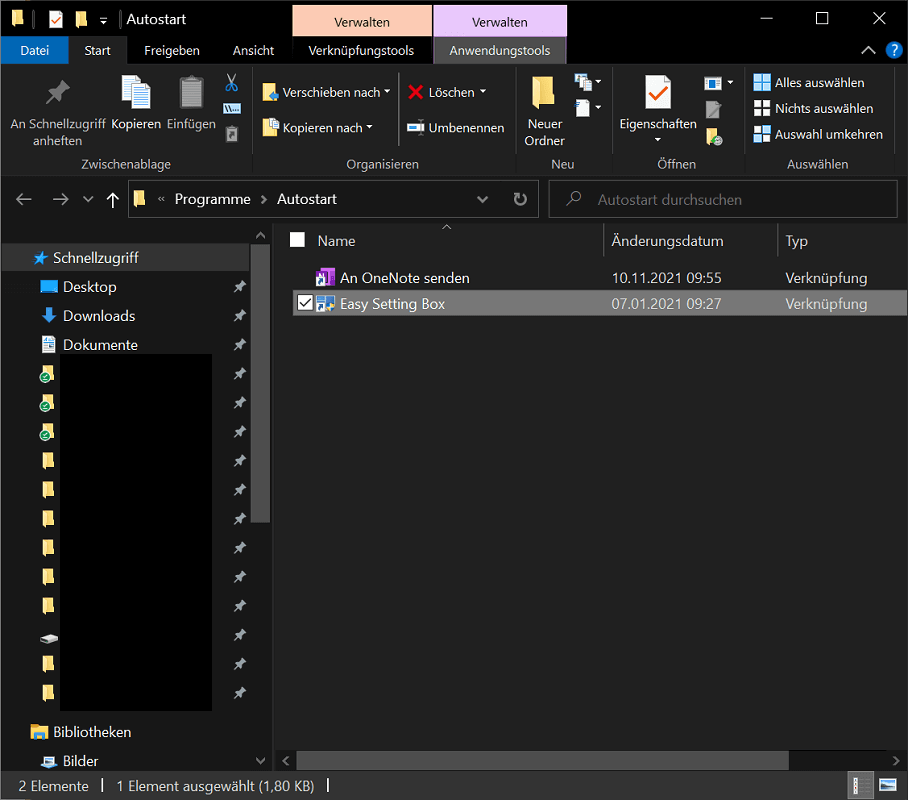This screenshot has height=800, width=908.
Task: Click the Alles auswählen button
Action: pyautogui.click(x=809, y=82)
